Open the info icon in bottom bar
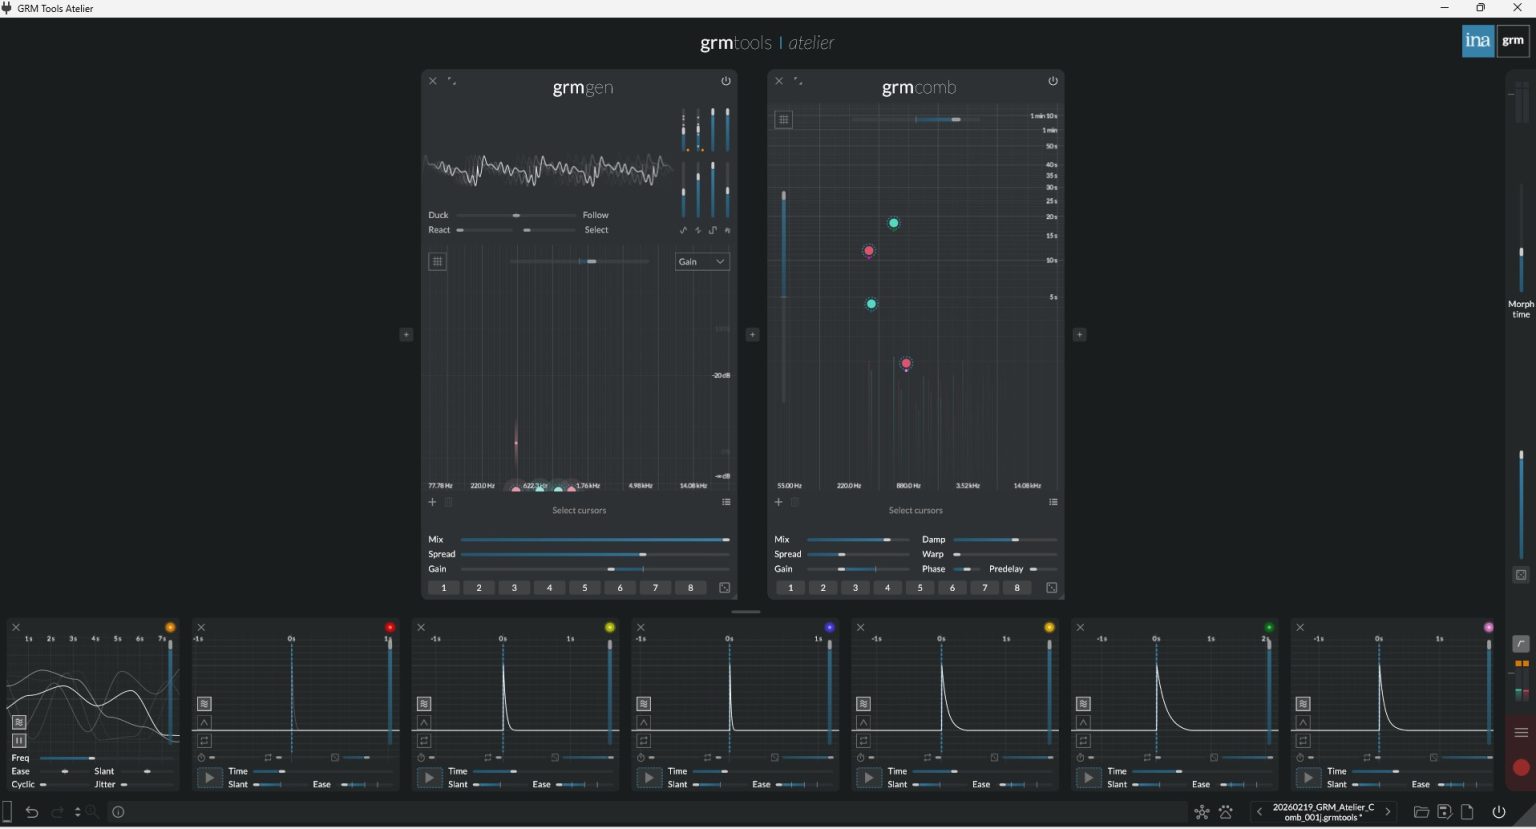1536x829 pixels. click(x=118, y=812)
